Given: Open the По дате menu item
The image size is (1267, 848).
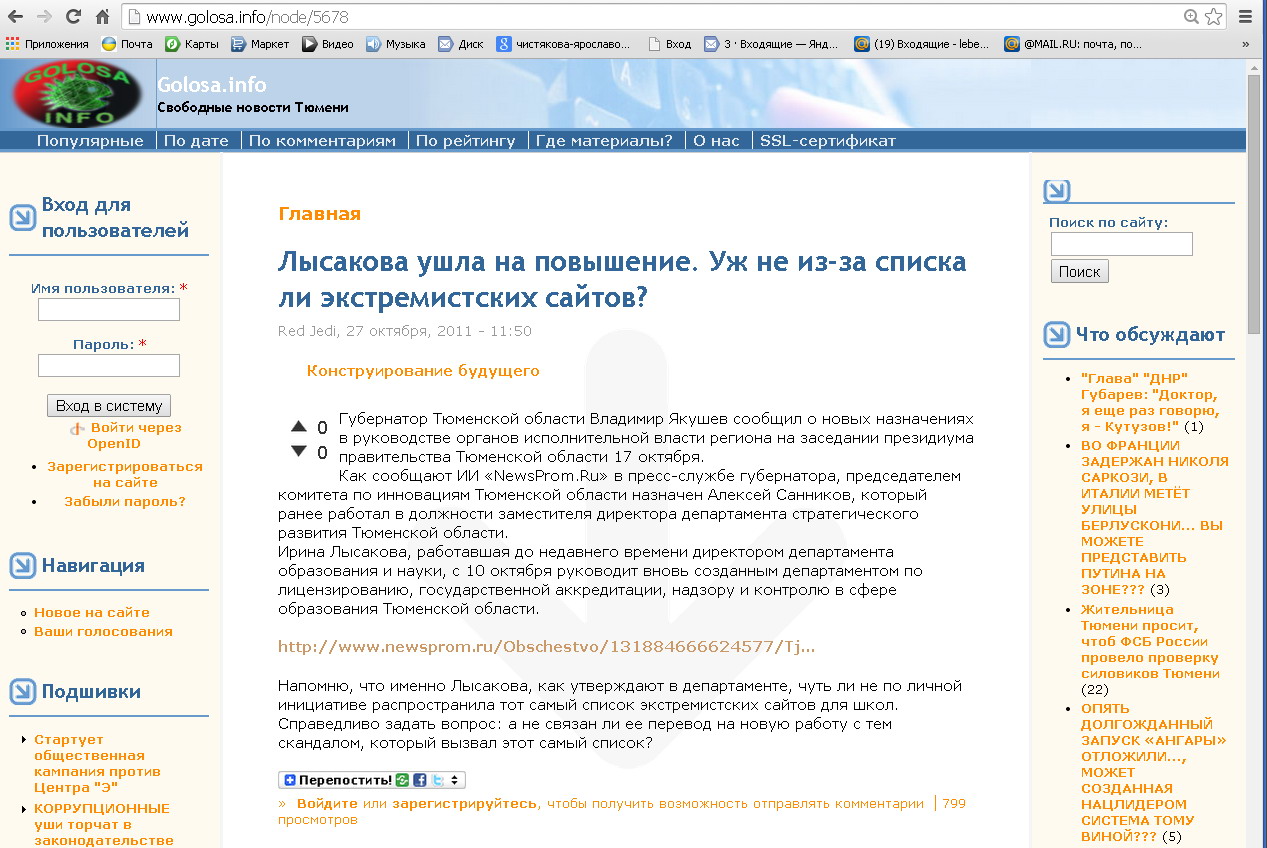Looking at the screenshot, I should click(x=196, y=141).
